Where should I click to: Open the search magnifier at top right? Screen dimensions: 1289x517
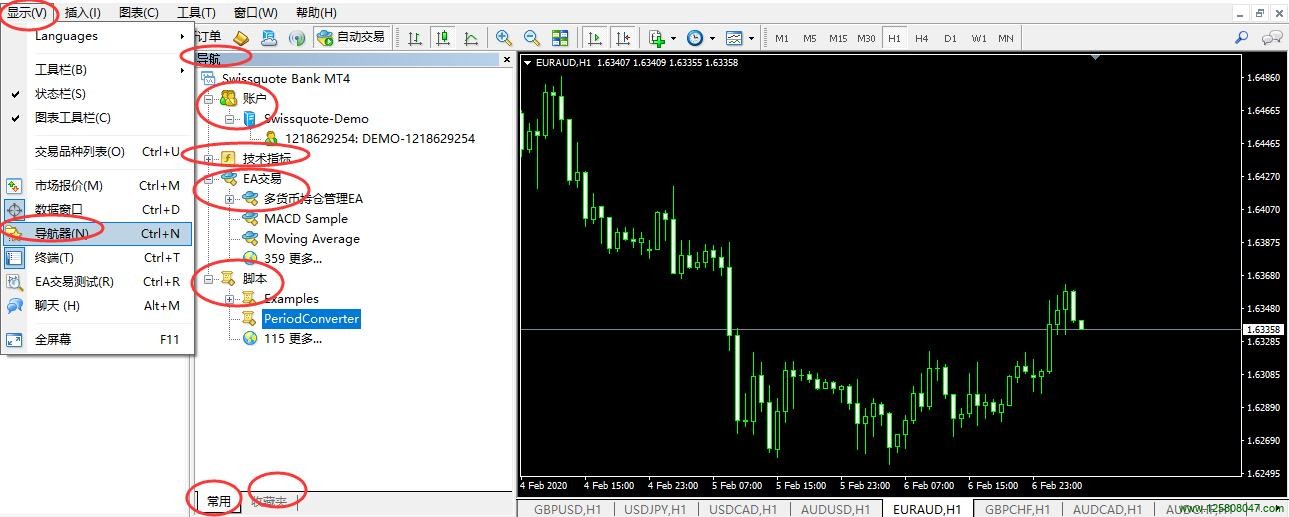coord(1242,38)
